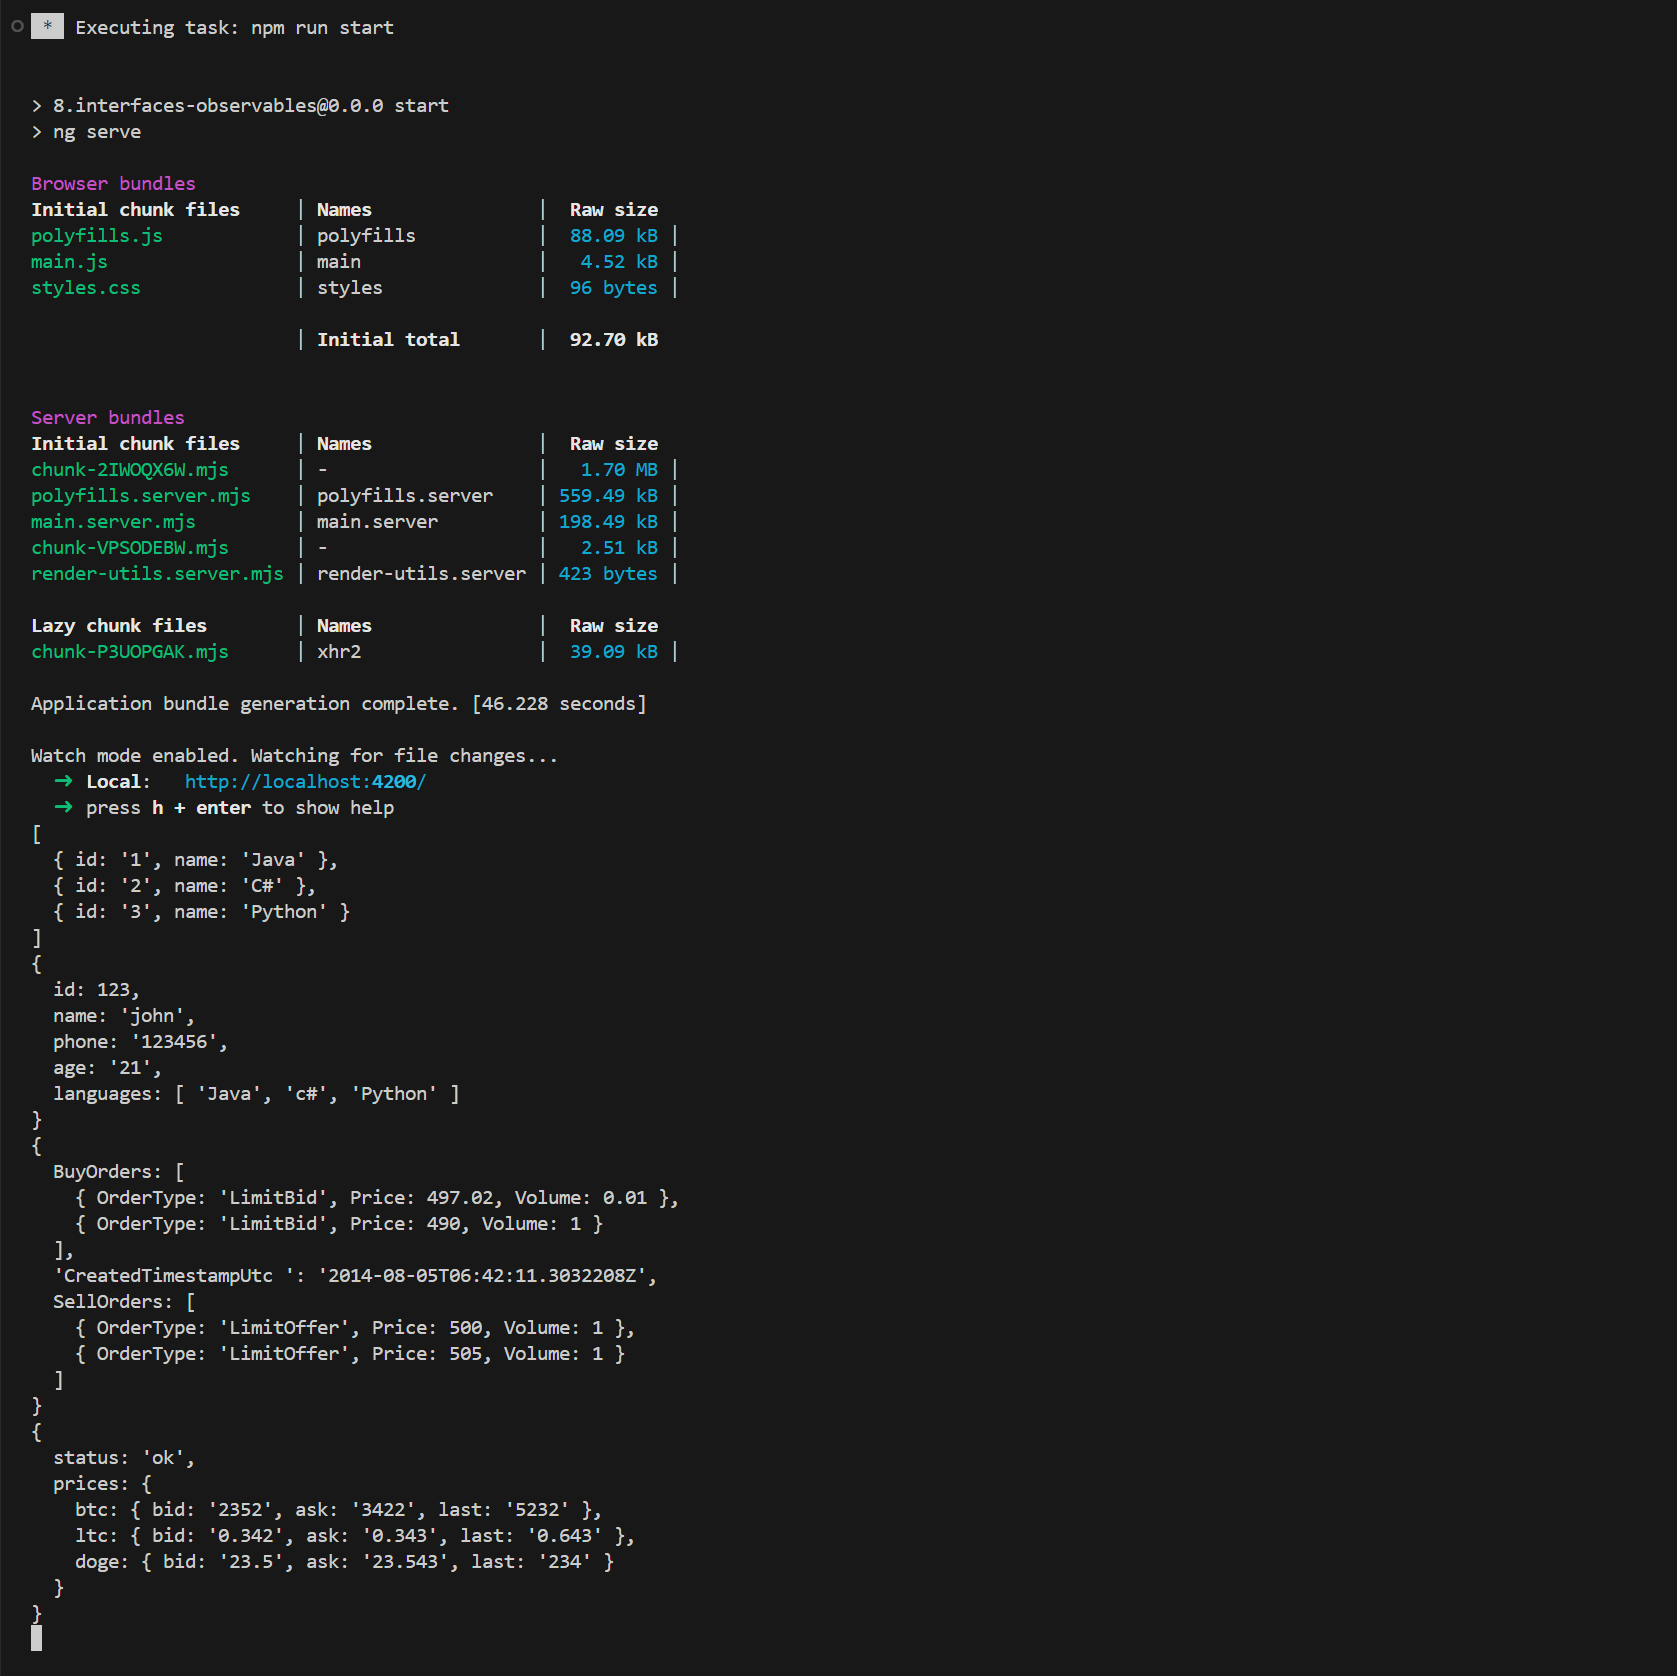The image size is (1677, 1676).
Task: Click the status: 'ok' line
Action: 124,1458
